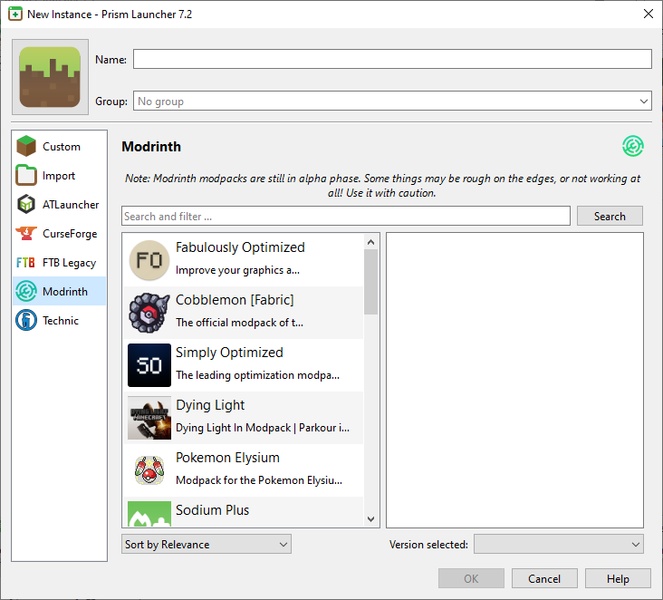Open the Group combo box
The height and width of the screenshot is (600, 663).
[392, 101]
